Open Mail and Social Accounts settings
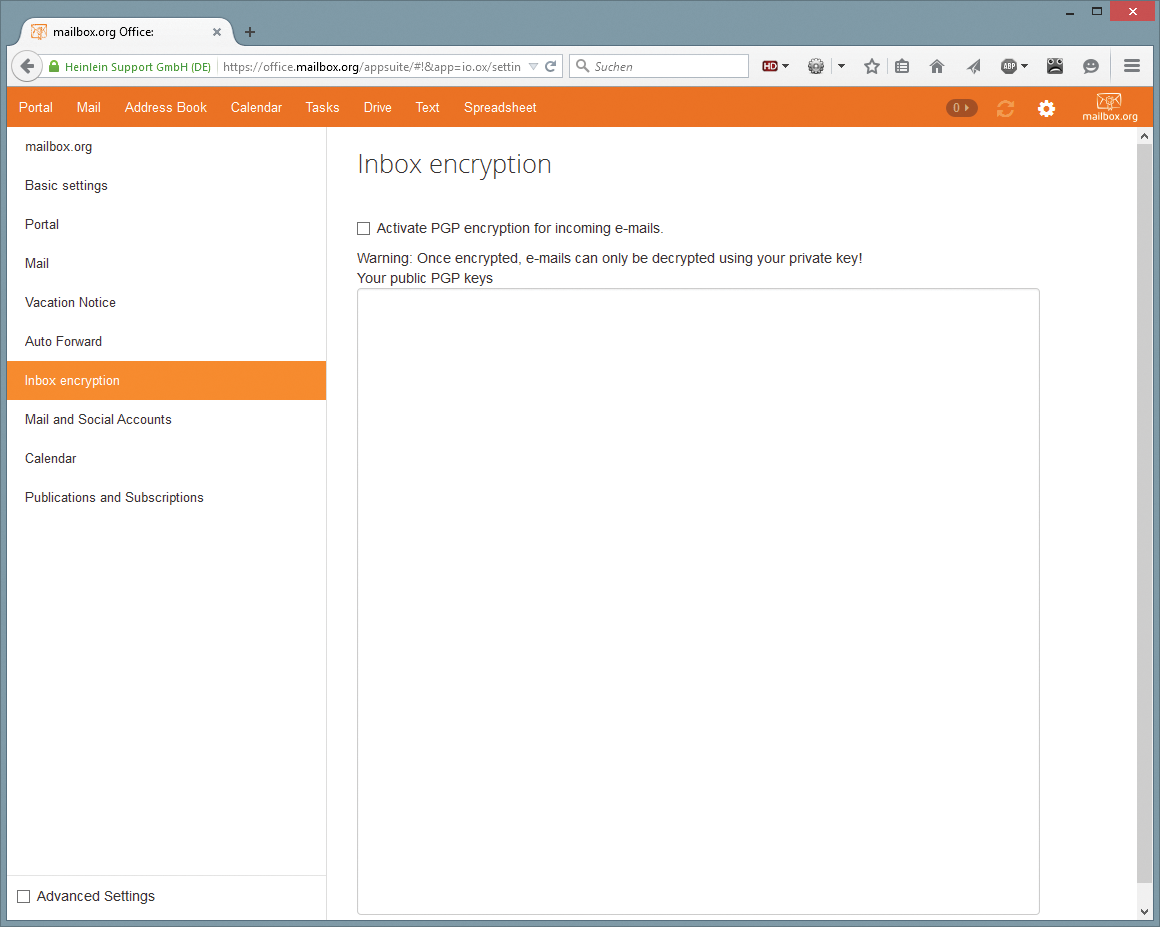The width and height of the screenshot is (1160, 927). click(97, 419)
